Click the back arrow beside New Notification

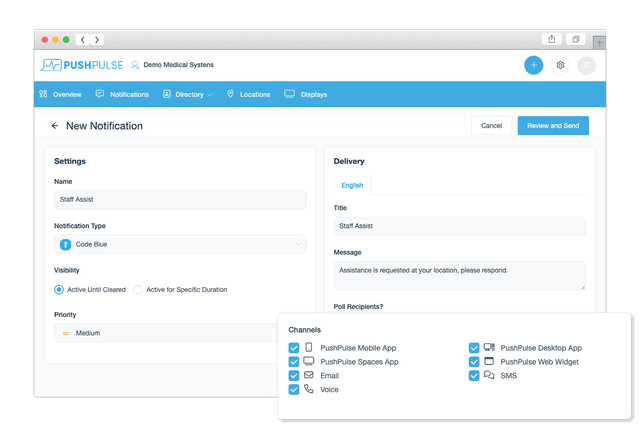(x=54, y=126)
